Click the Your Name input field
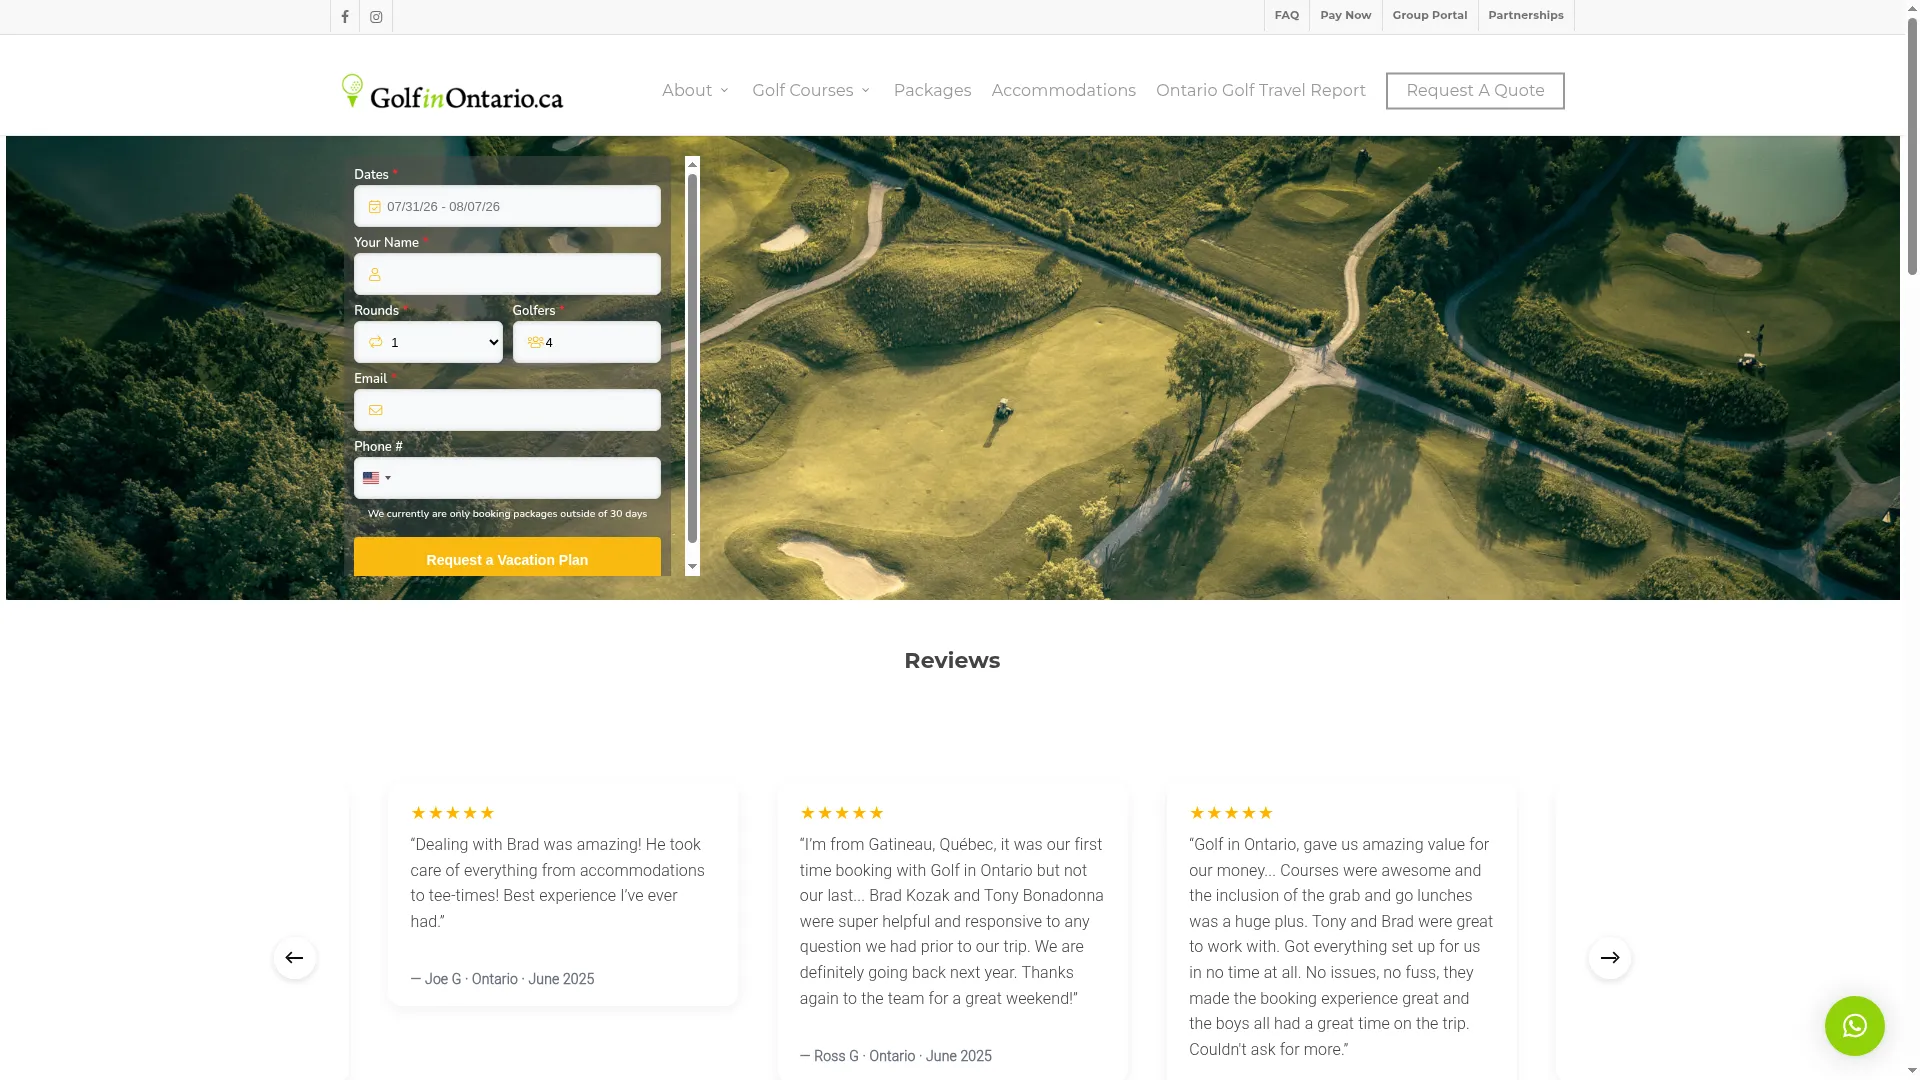 507,274
